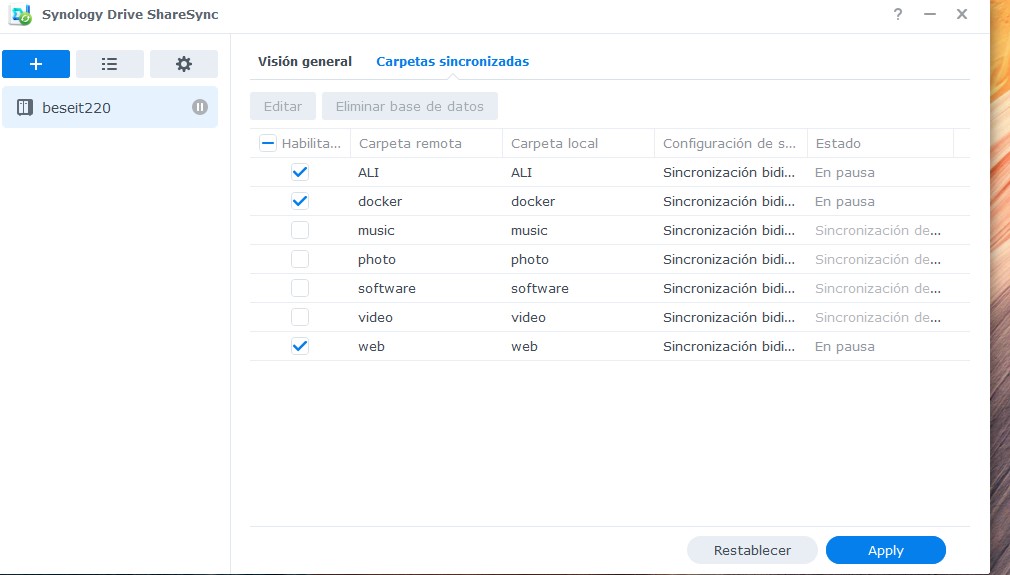Click the Restablecer button
Screen dimensions: 1010x575
coord(752,550)
